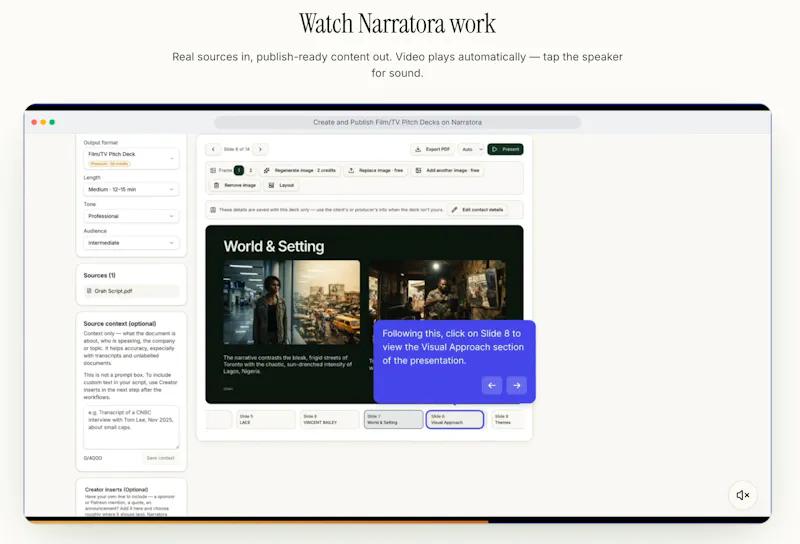Select the Orah Script.pdf source file
This screenshot has height=544, width=800.
[131, 291]
